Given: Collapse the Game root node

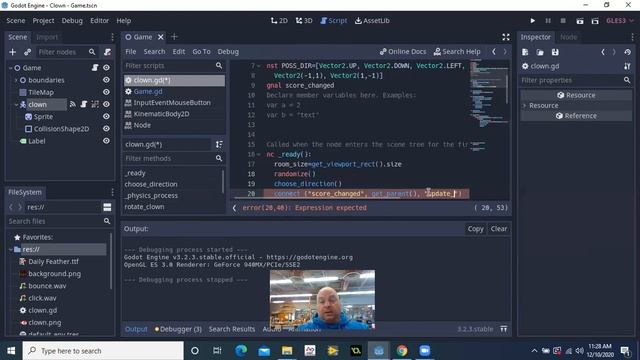Looking at the screenshot, I should (11, 68).
